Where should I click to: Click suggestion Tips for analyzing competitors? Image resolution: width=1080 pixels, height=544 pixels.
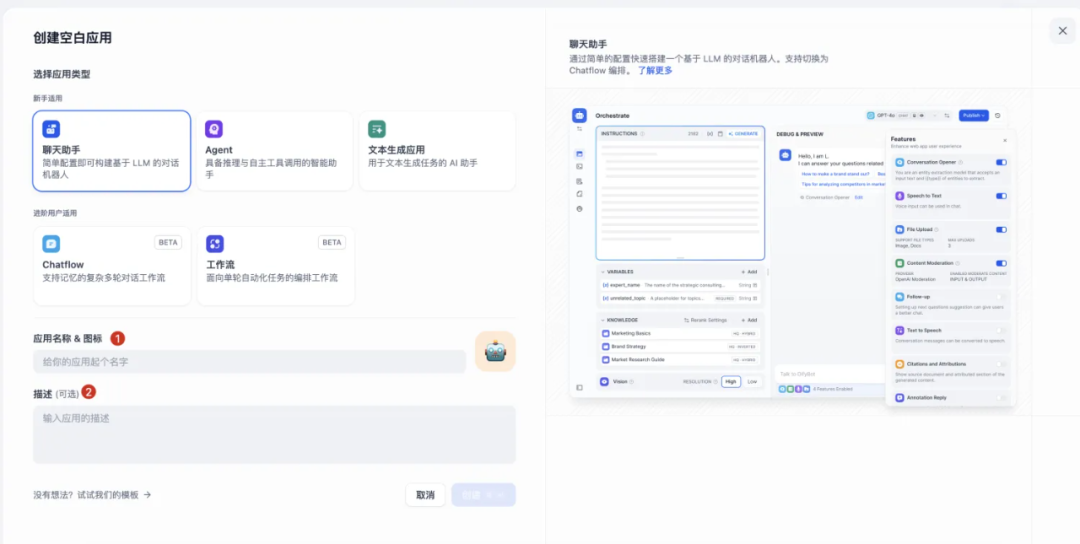coord(842,185)
